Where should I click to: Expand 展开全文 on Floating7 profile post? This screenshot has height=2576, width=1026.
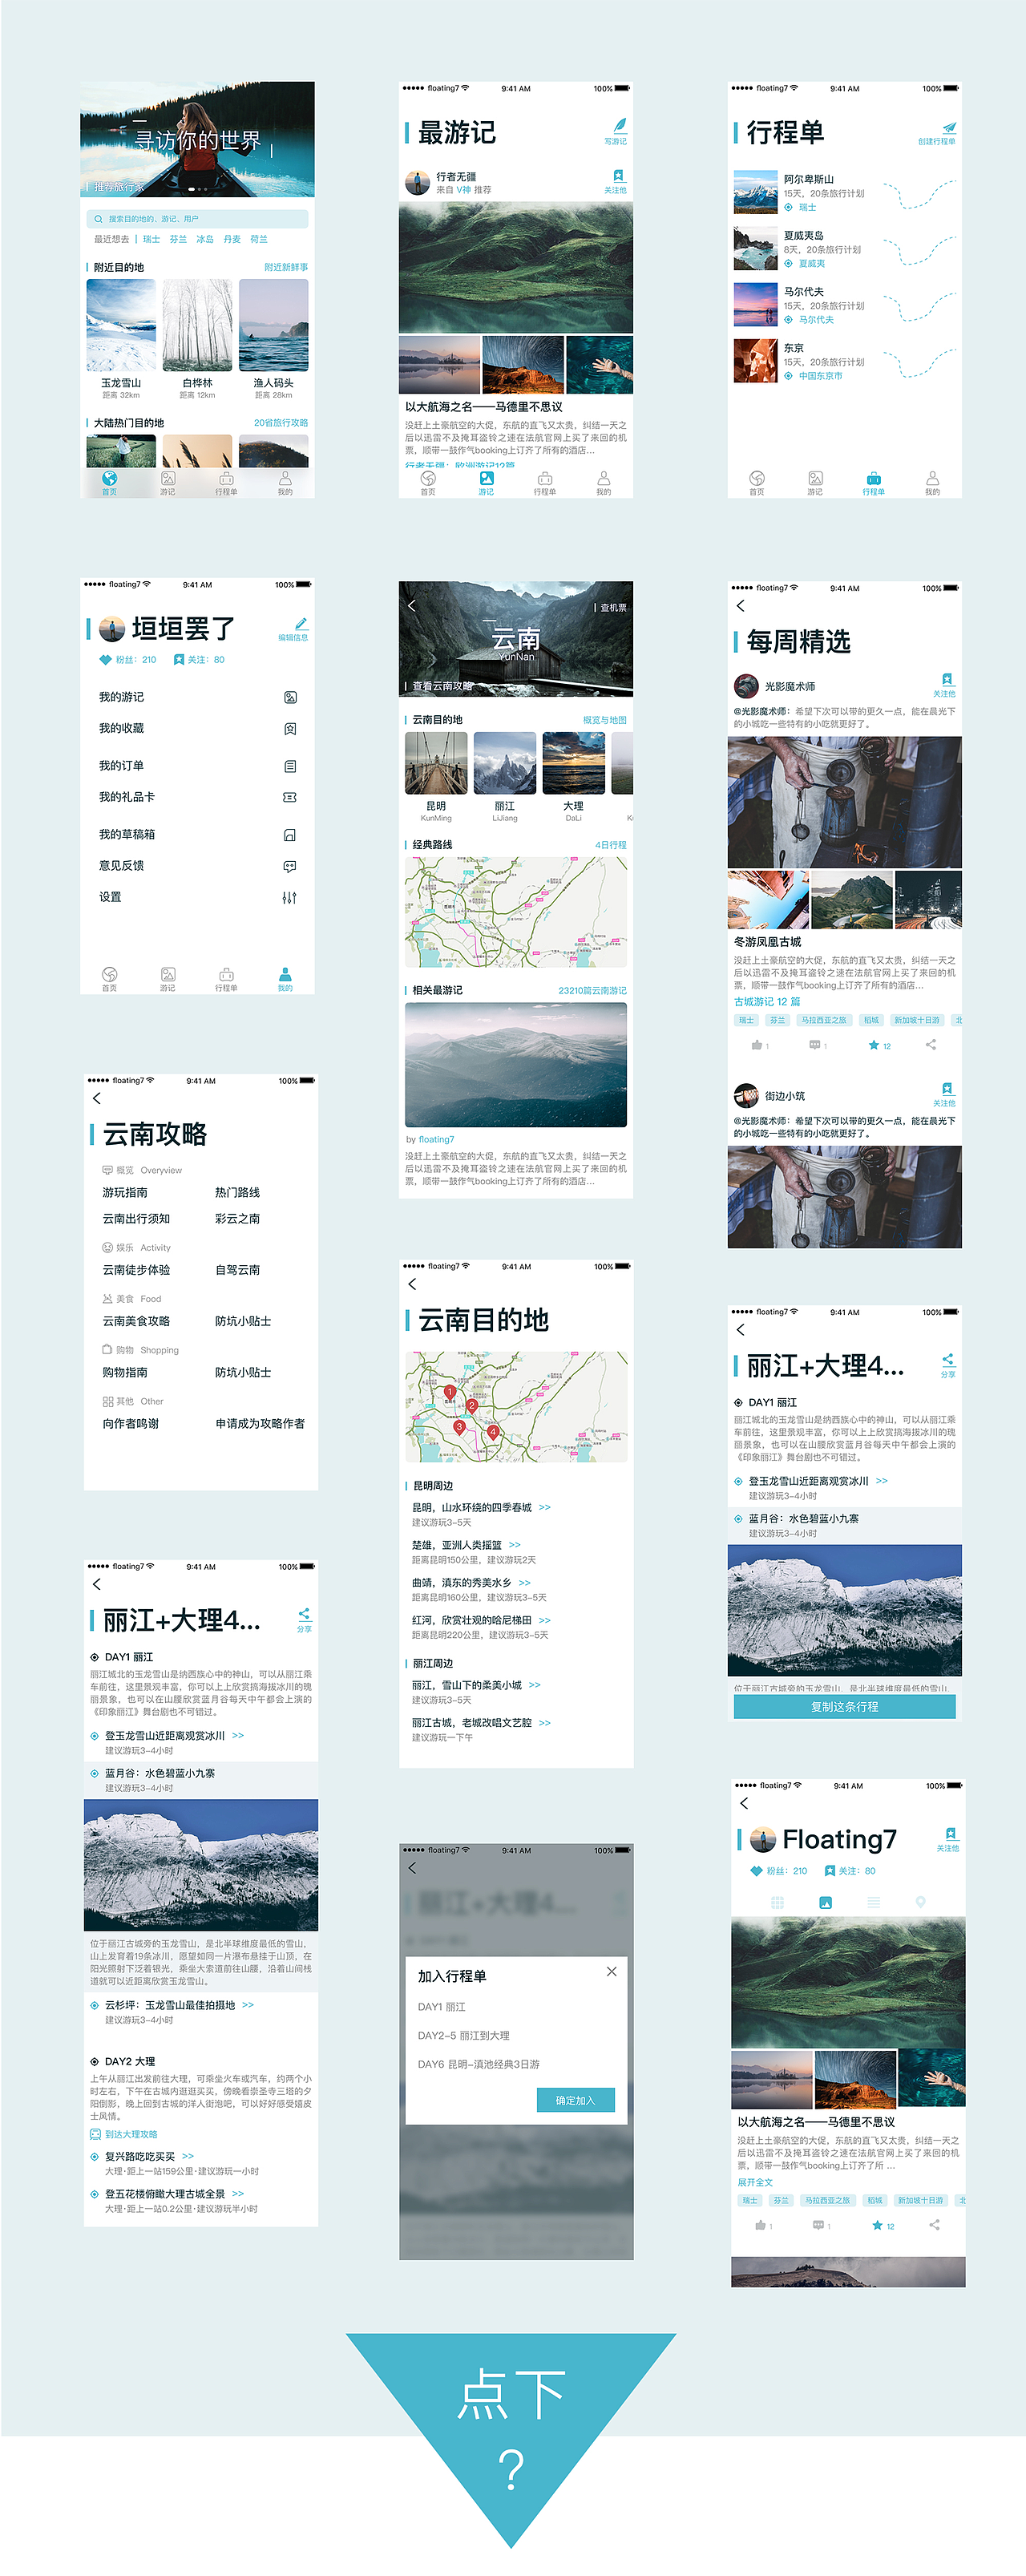(755, 2182)
